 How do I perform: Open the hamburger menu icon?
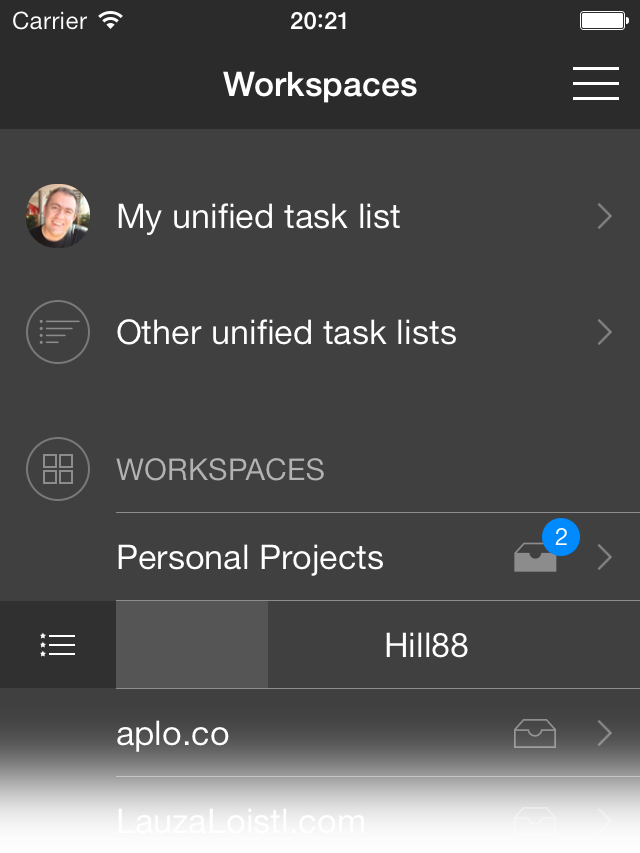(596, 84)
